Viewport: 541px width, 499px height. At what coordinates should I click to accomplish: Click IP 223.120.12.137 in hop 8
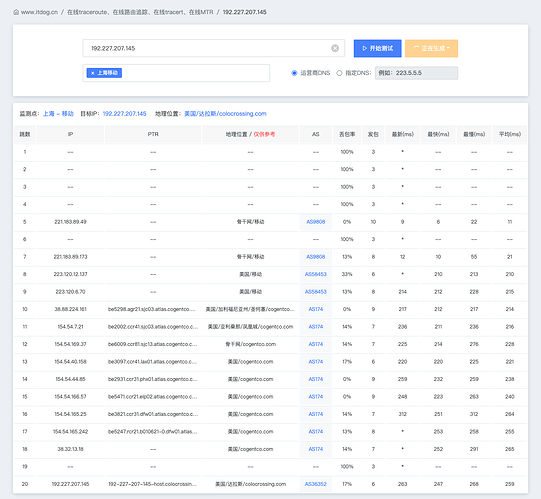pyautogui.click(x=70, y=274)
